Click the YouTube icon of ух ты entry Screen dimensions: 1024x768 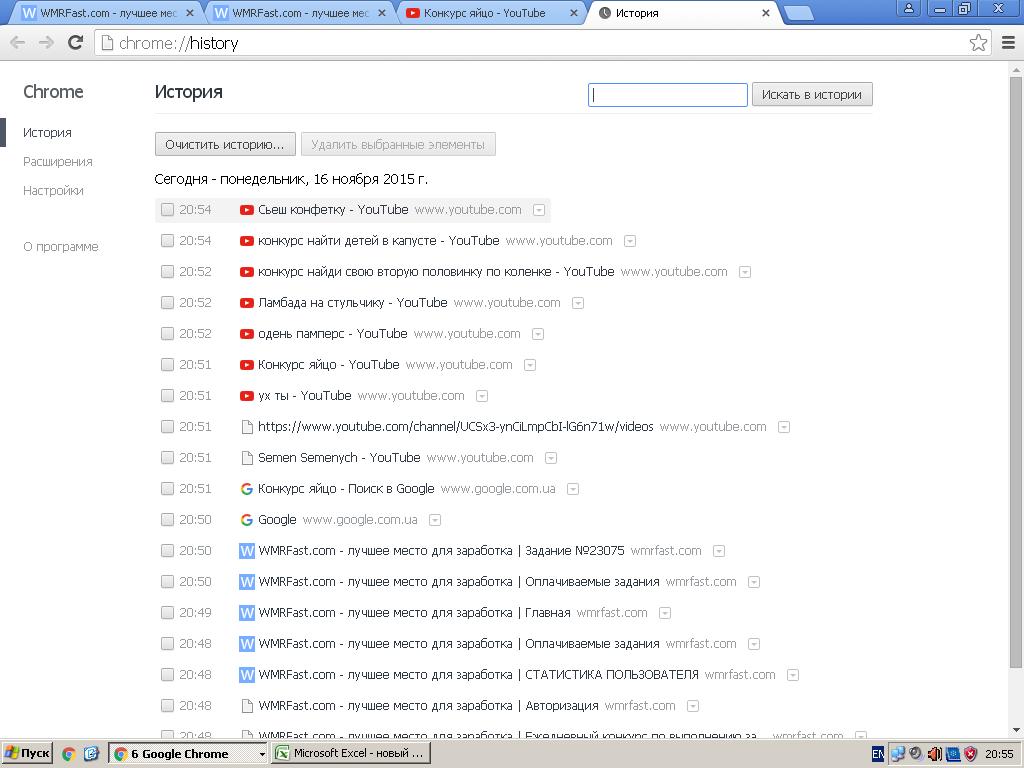pos(246,396)
